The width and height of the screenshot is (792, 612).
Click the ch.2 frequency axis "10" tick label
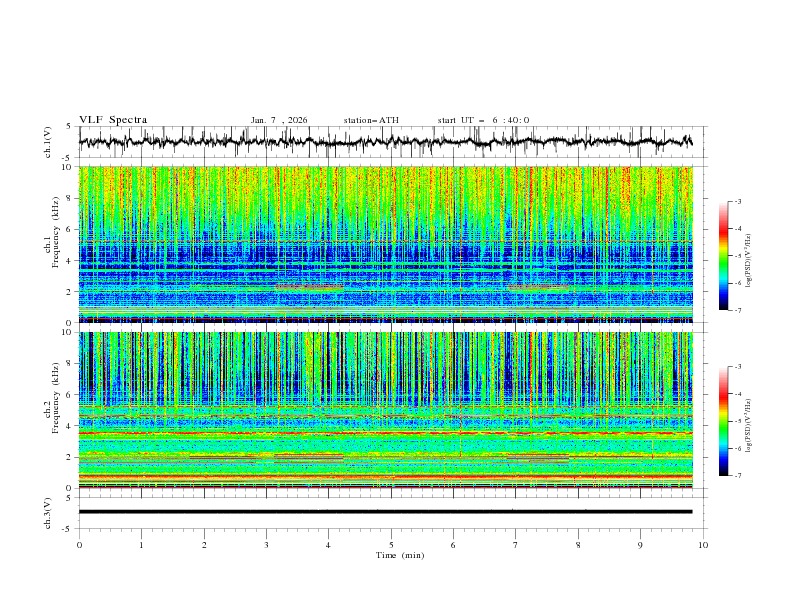click(67, 332)
